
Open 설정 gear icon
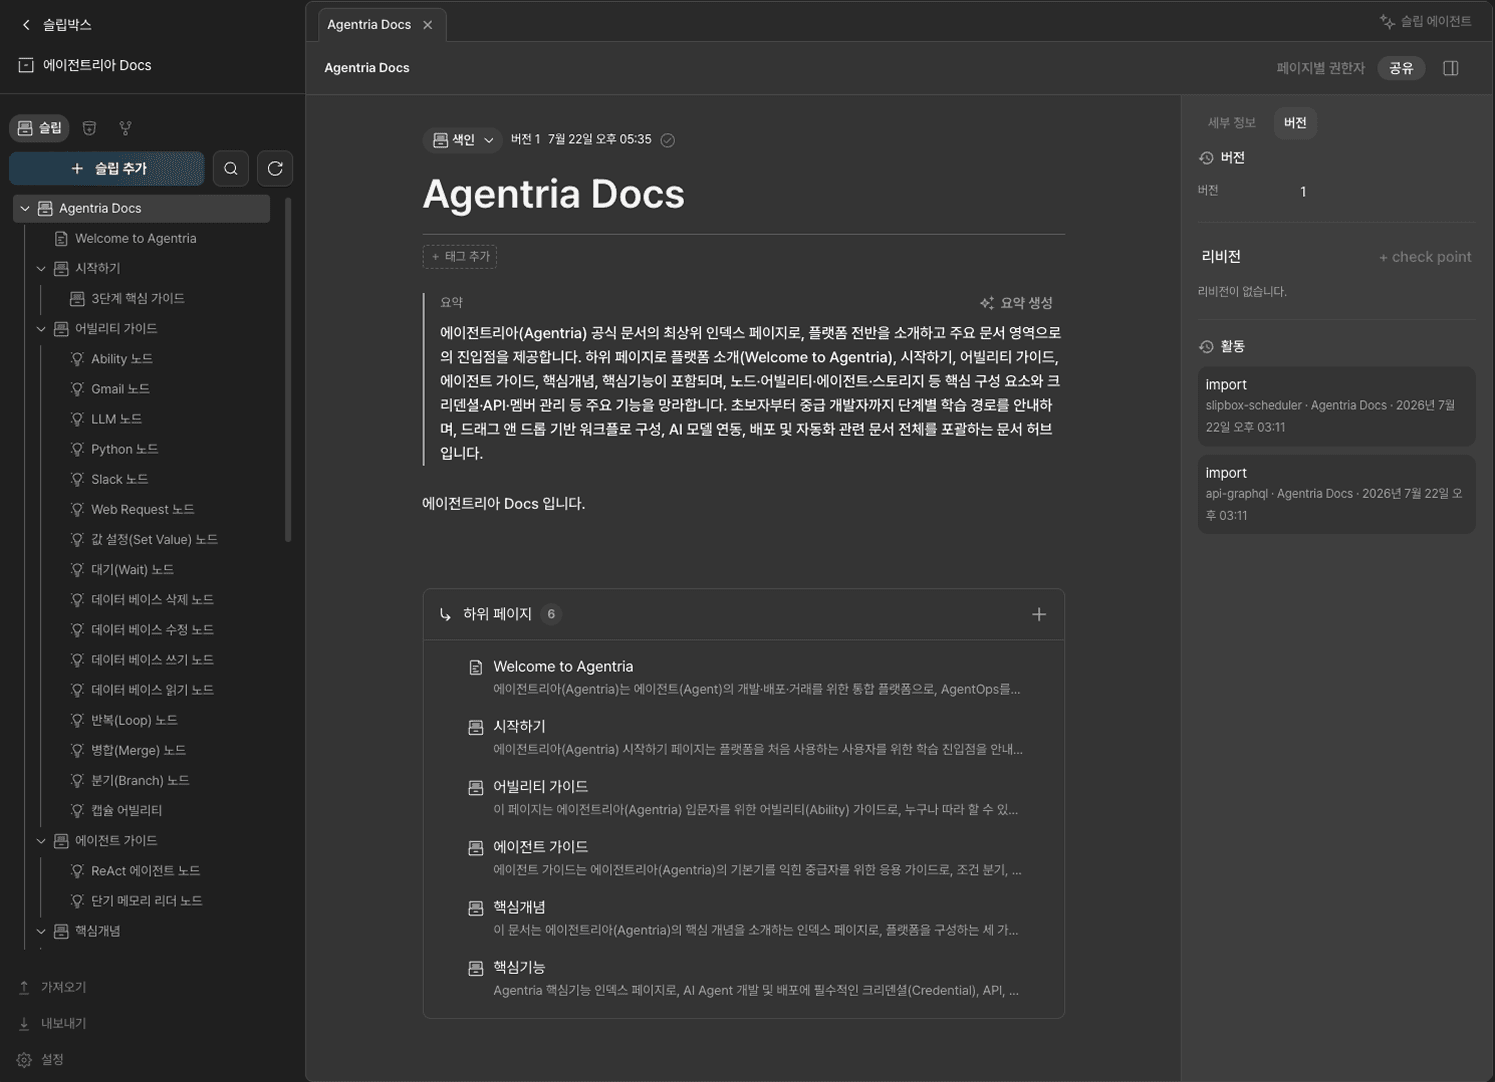click(x=24, y=1059)
